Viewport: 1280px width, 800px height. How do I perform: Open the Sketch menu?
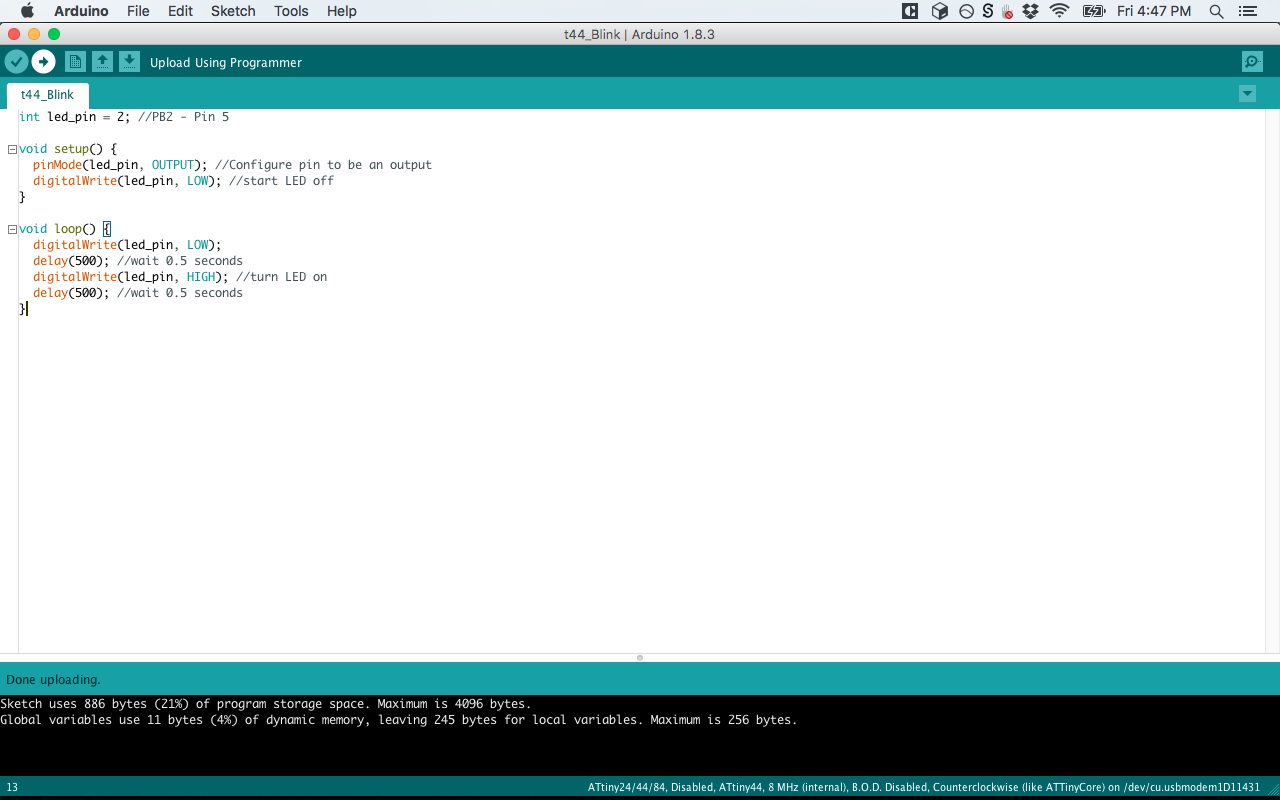[x=233, y=11]
